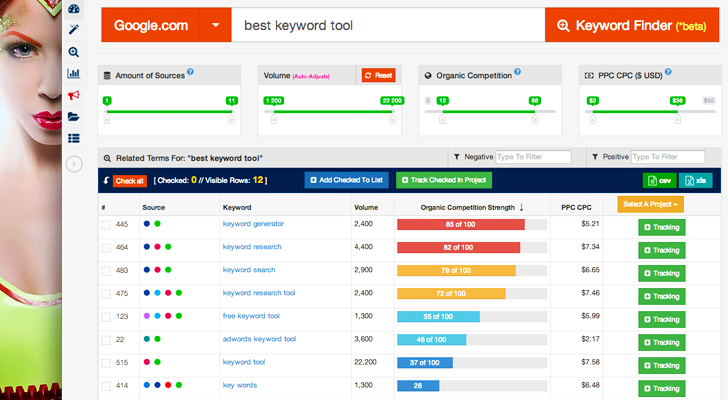
Task: Open the Select A Project dropdown
Action: (650, 204)
